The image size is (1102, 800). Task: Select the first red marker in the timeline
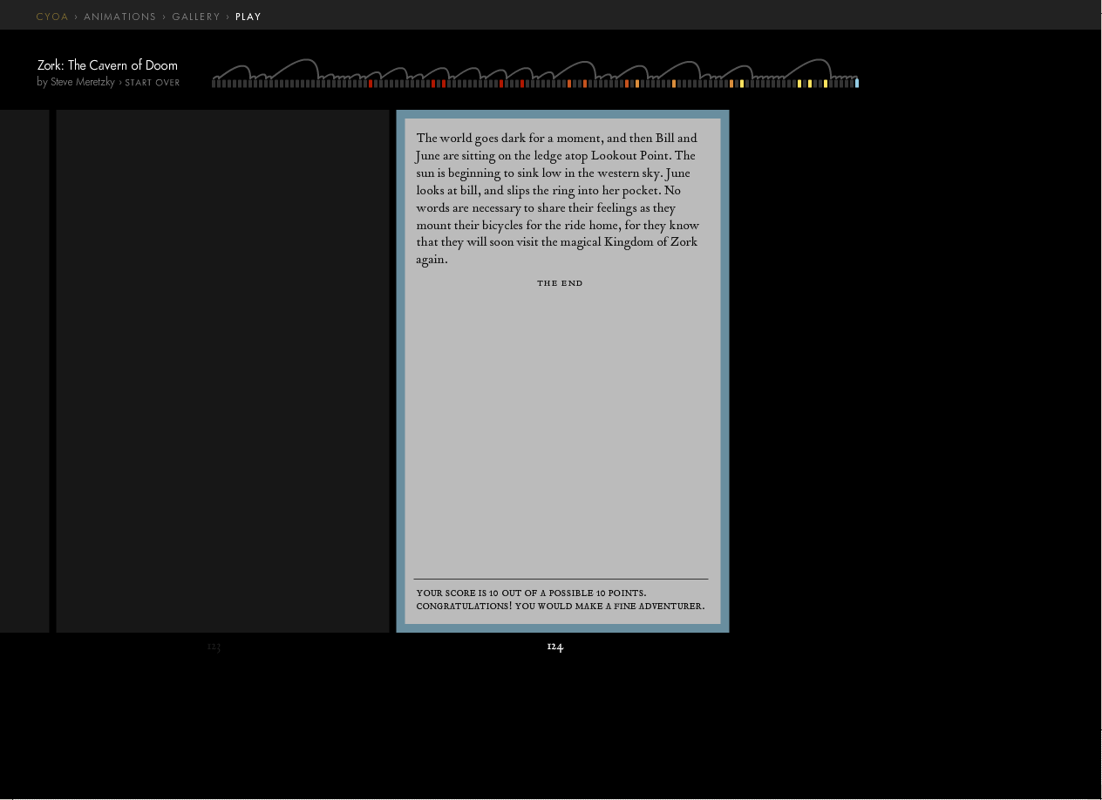(371, 84)
